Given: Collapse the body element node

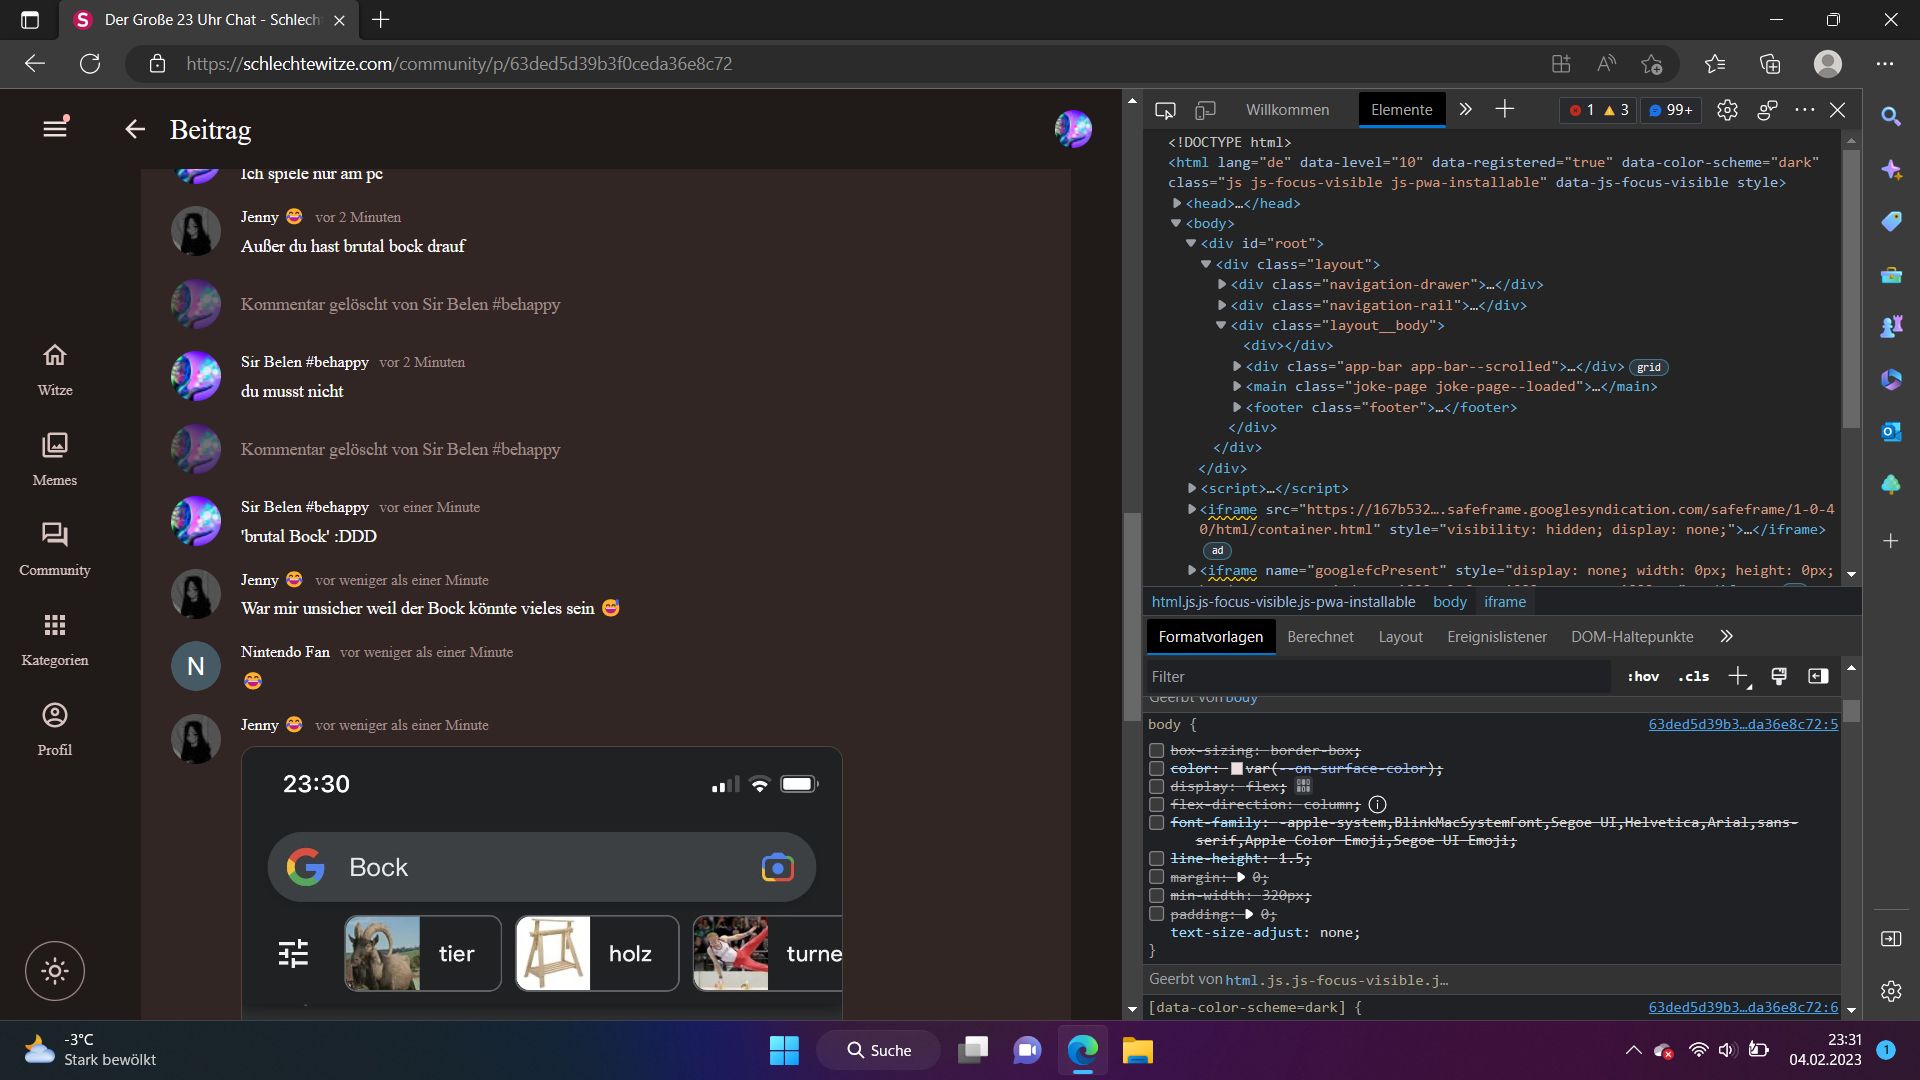Looking at the screenshot, I should (x=1176, y=224).
